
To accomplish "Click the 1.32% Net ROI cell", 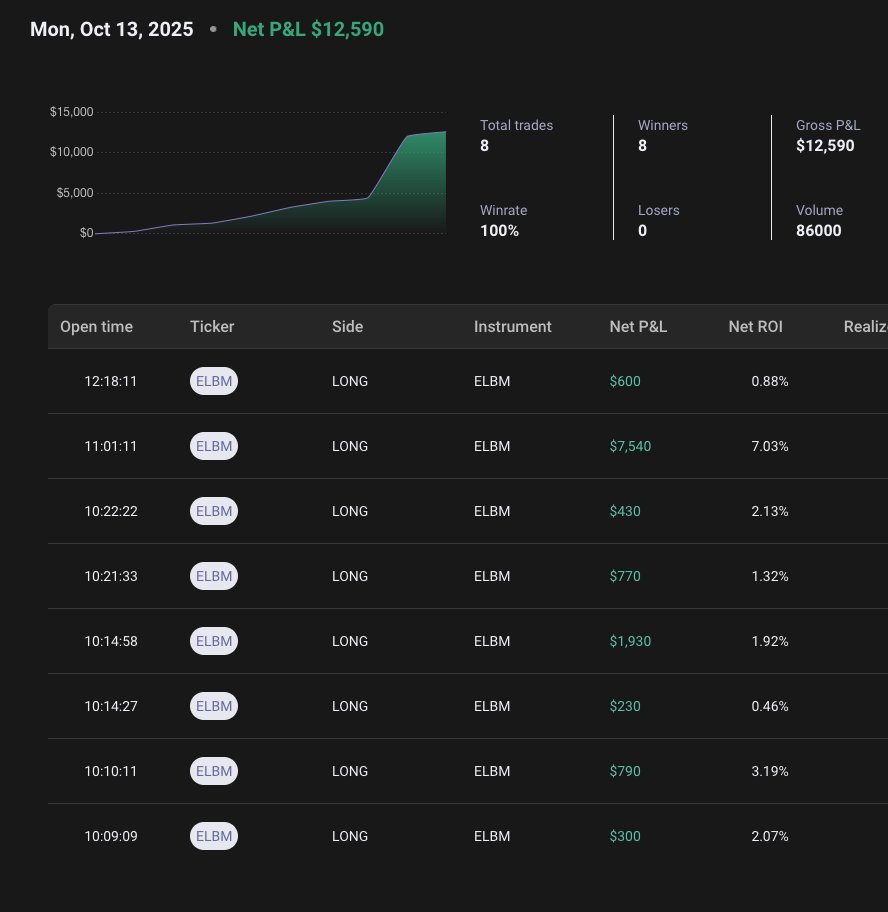I will click(770, 576).
